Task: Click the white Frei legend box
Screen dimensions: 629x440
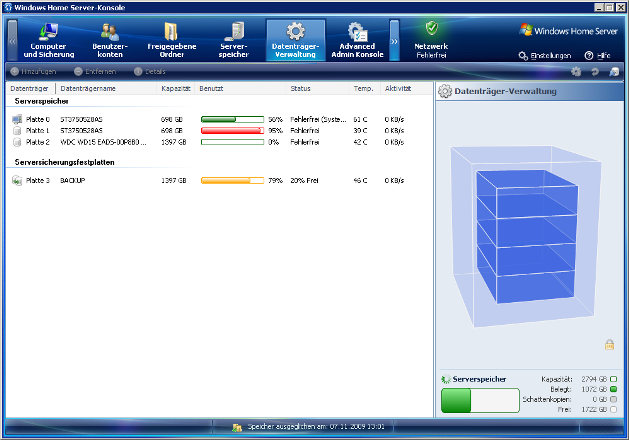Action: pyautogui.click(x=613, y=410)
